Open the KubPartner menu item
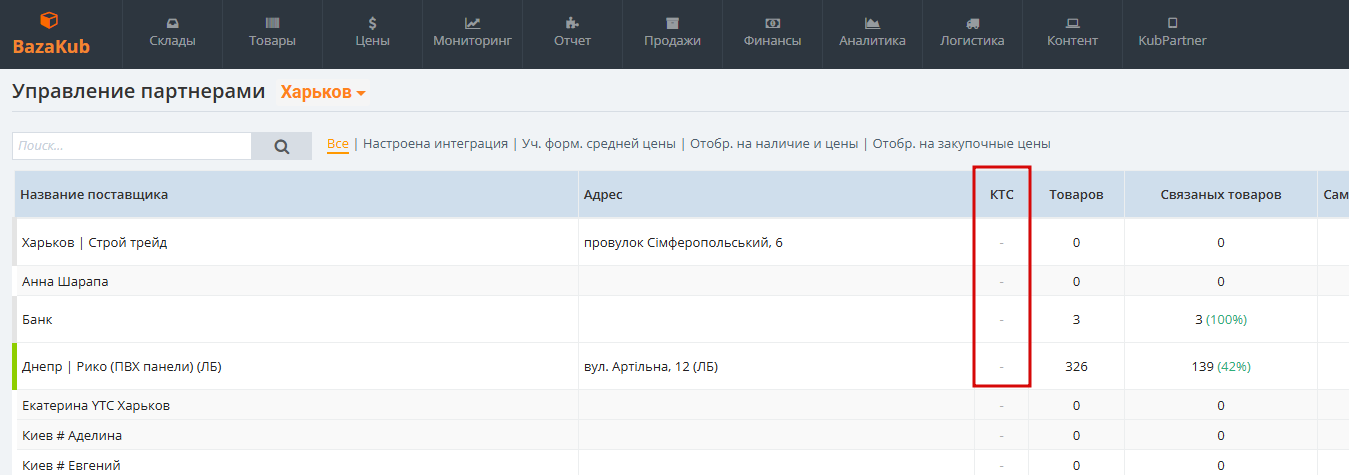The width and height of the screenshot is (1349, 475). click(x=1172, y=33)
